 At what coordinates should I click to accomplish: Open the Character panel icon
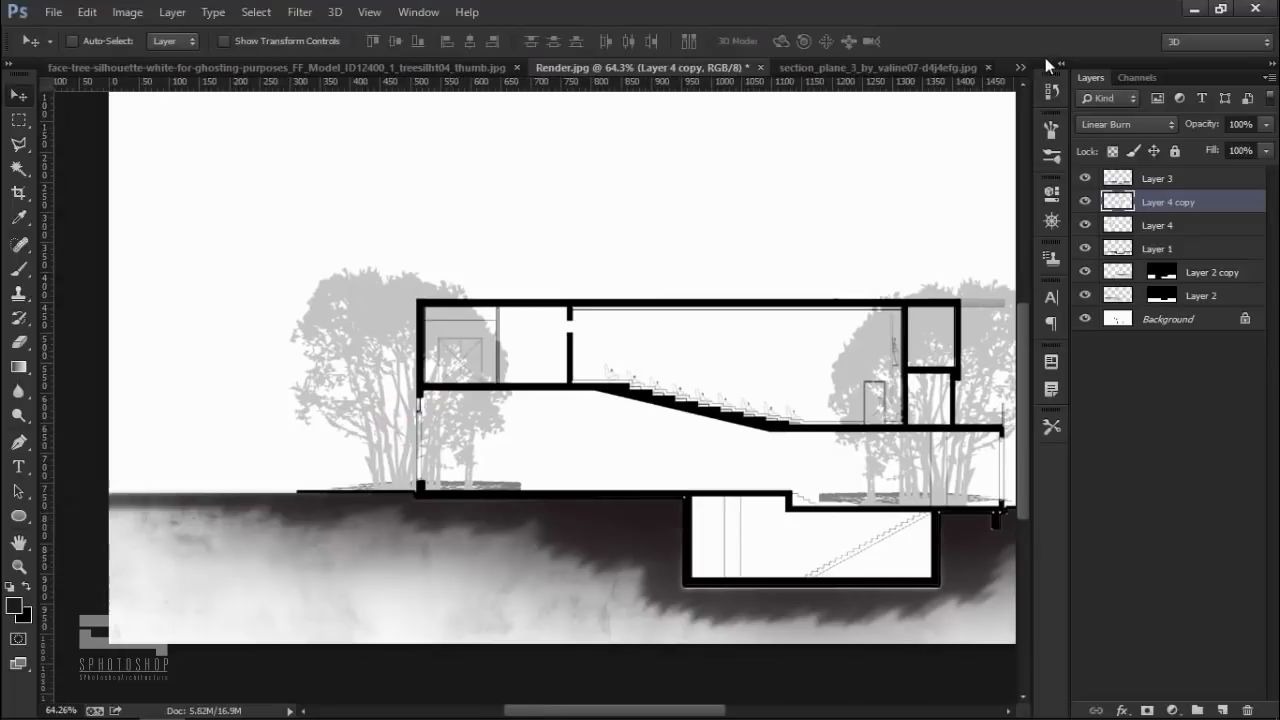pos(1051,297)
